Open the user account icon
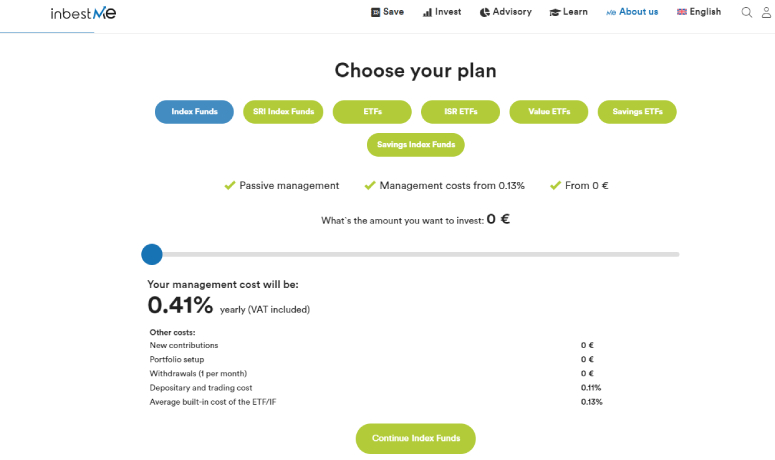This screenshot has width=775, height=460. coord(767,12)
